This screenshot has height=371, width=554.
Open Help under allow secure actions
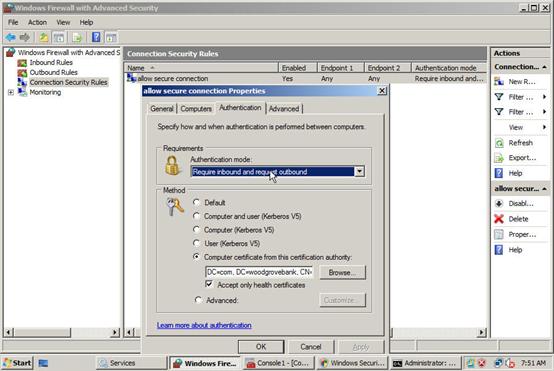pyautogui.click(x=515, y=250)
